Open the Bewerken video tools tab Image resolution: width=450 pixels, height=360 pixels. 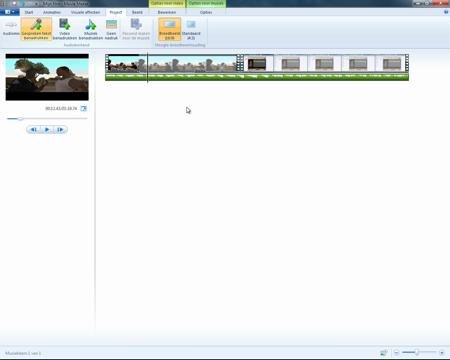click(167, 12)
